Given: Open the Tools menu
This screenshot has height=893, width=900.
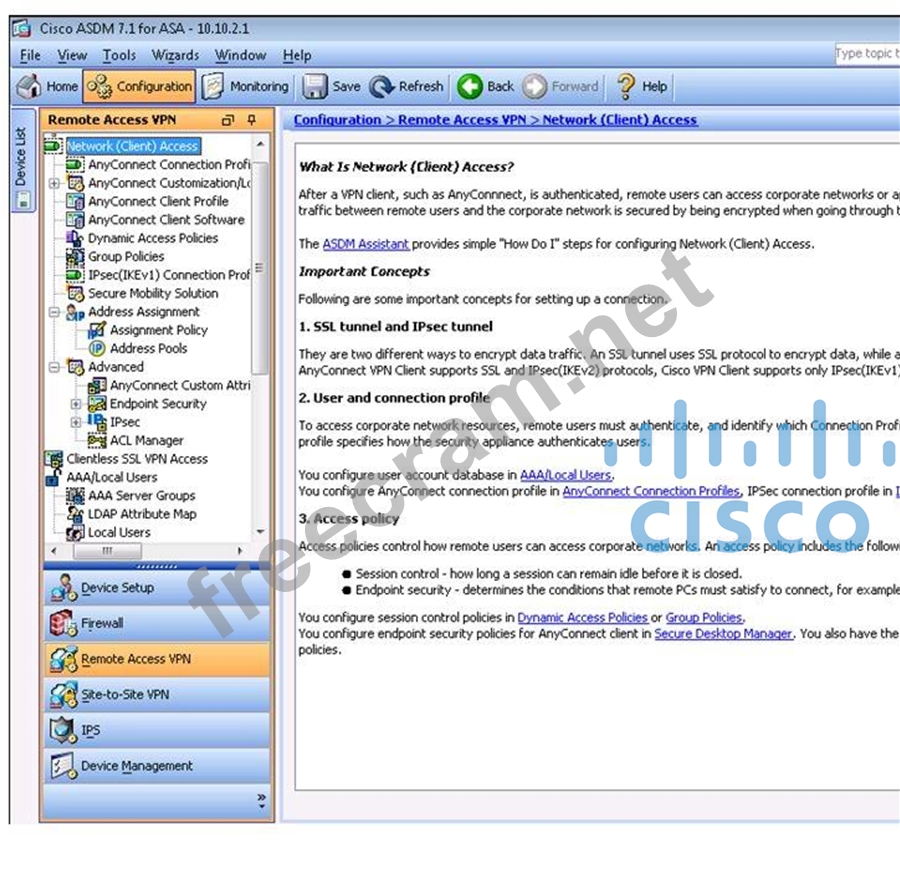Looking at the screenshot, I should click(119, 56).
